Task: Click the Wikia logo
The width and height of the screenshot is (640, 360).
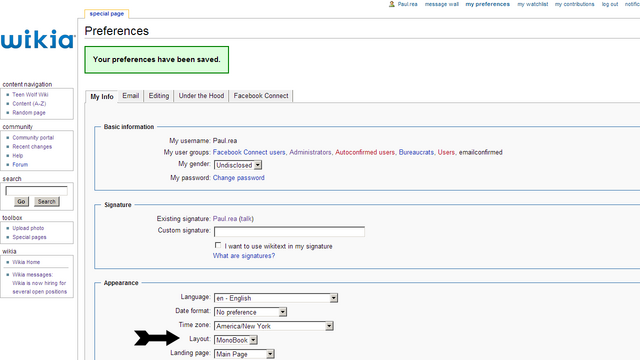Action: [x=38, y=39]
